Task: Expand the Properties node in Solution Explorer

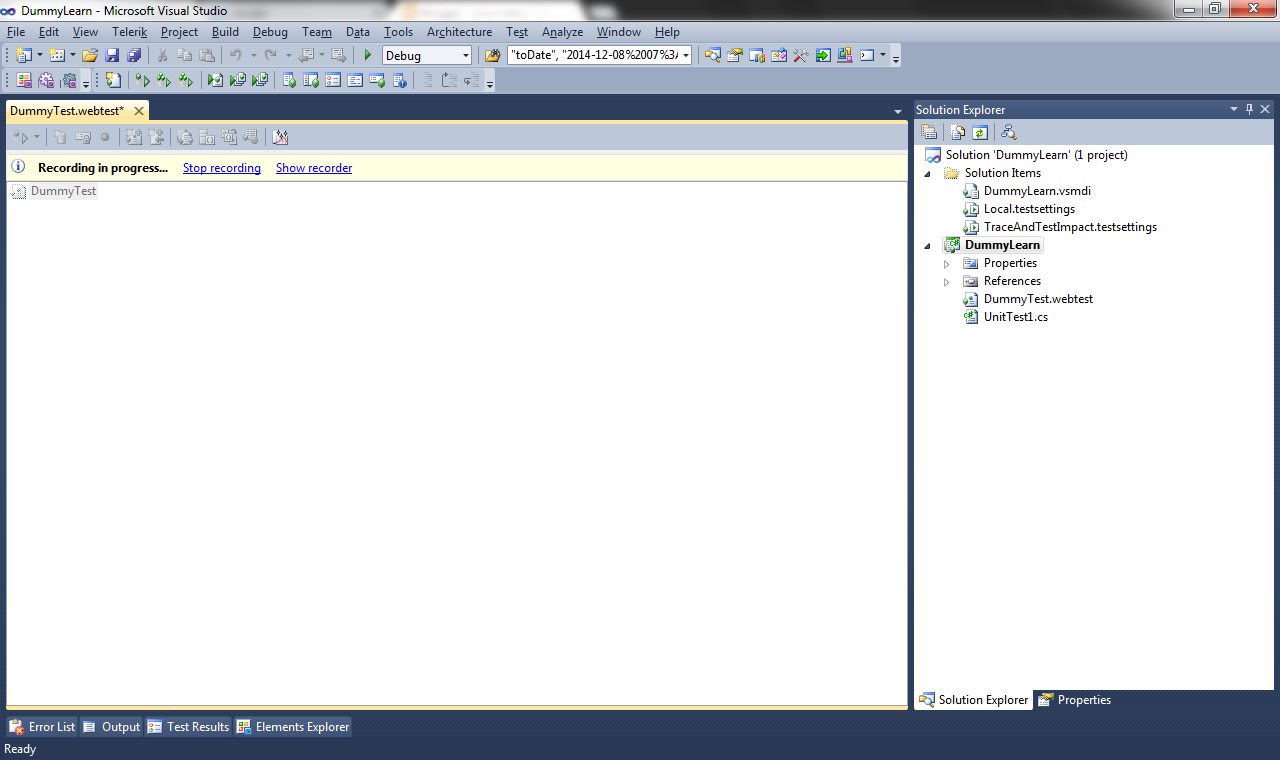Action: 947,263
